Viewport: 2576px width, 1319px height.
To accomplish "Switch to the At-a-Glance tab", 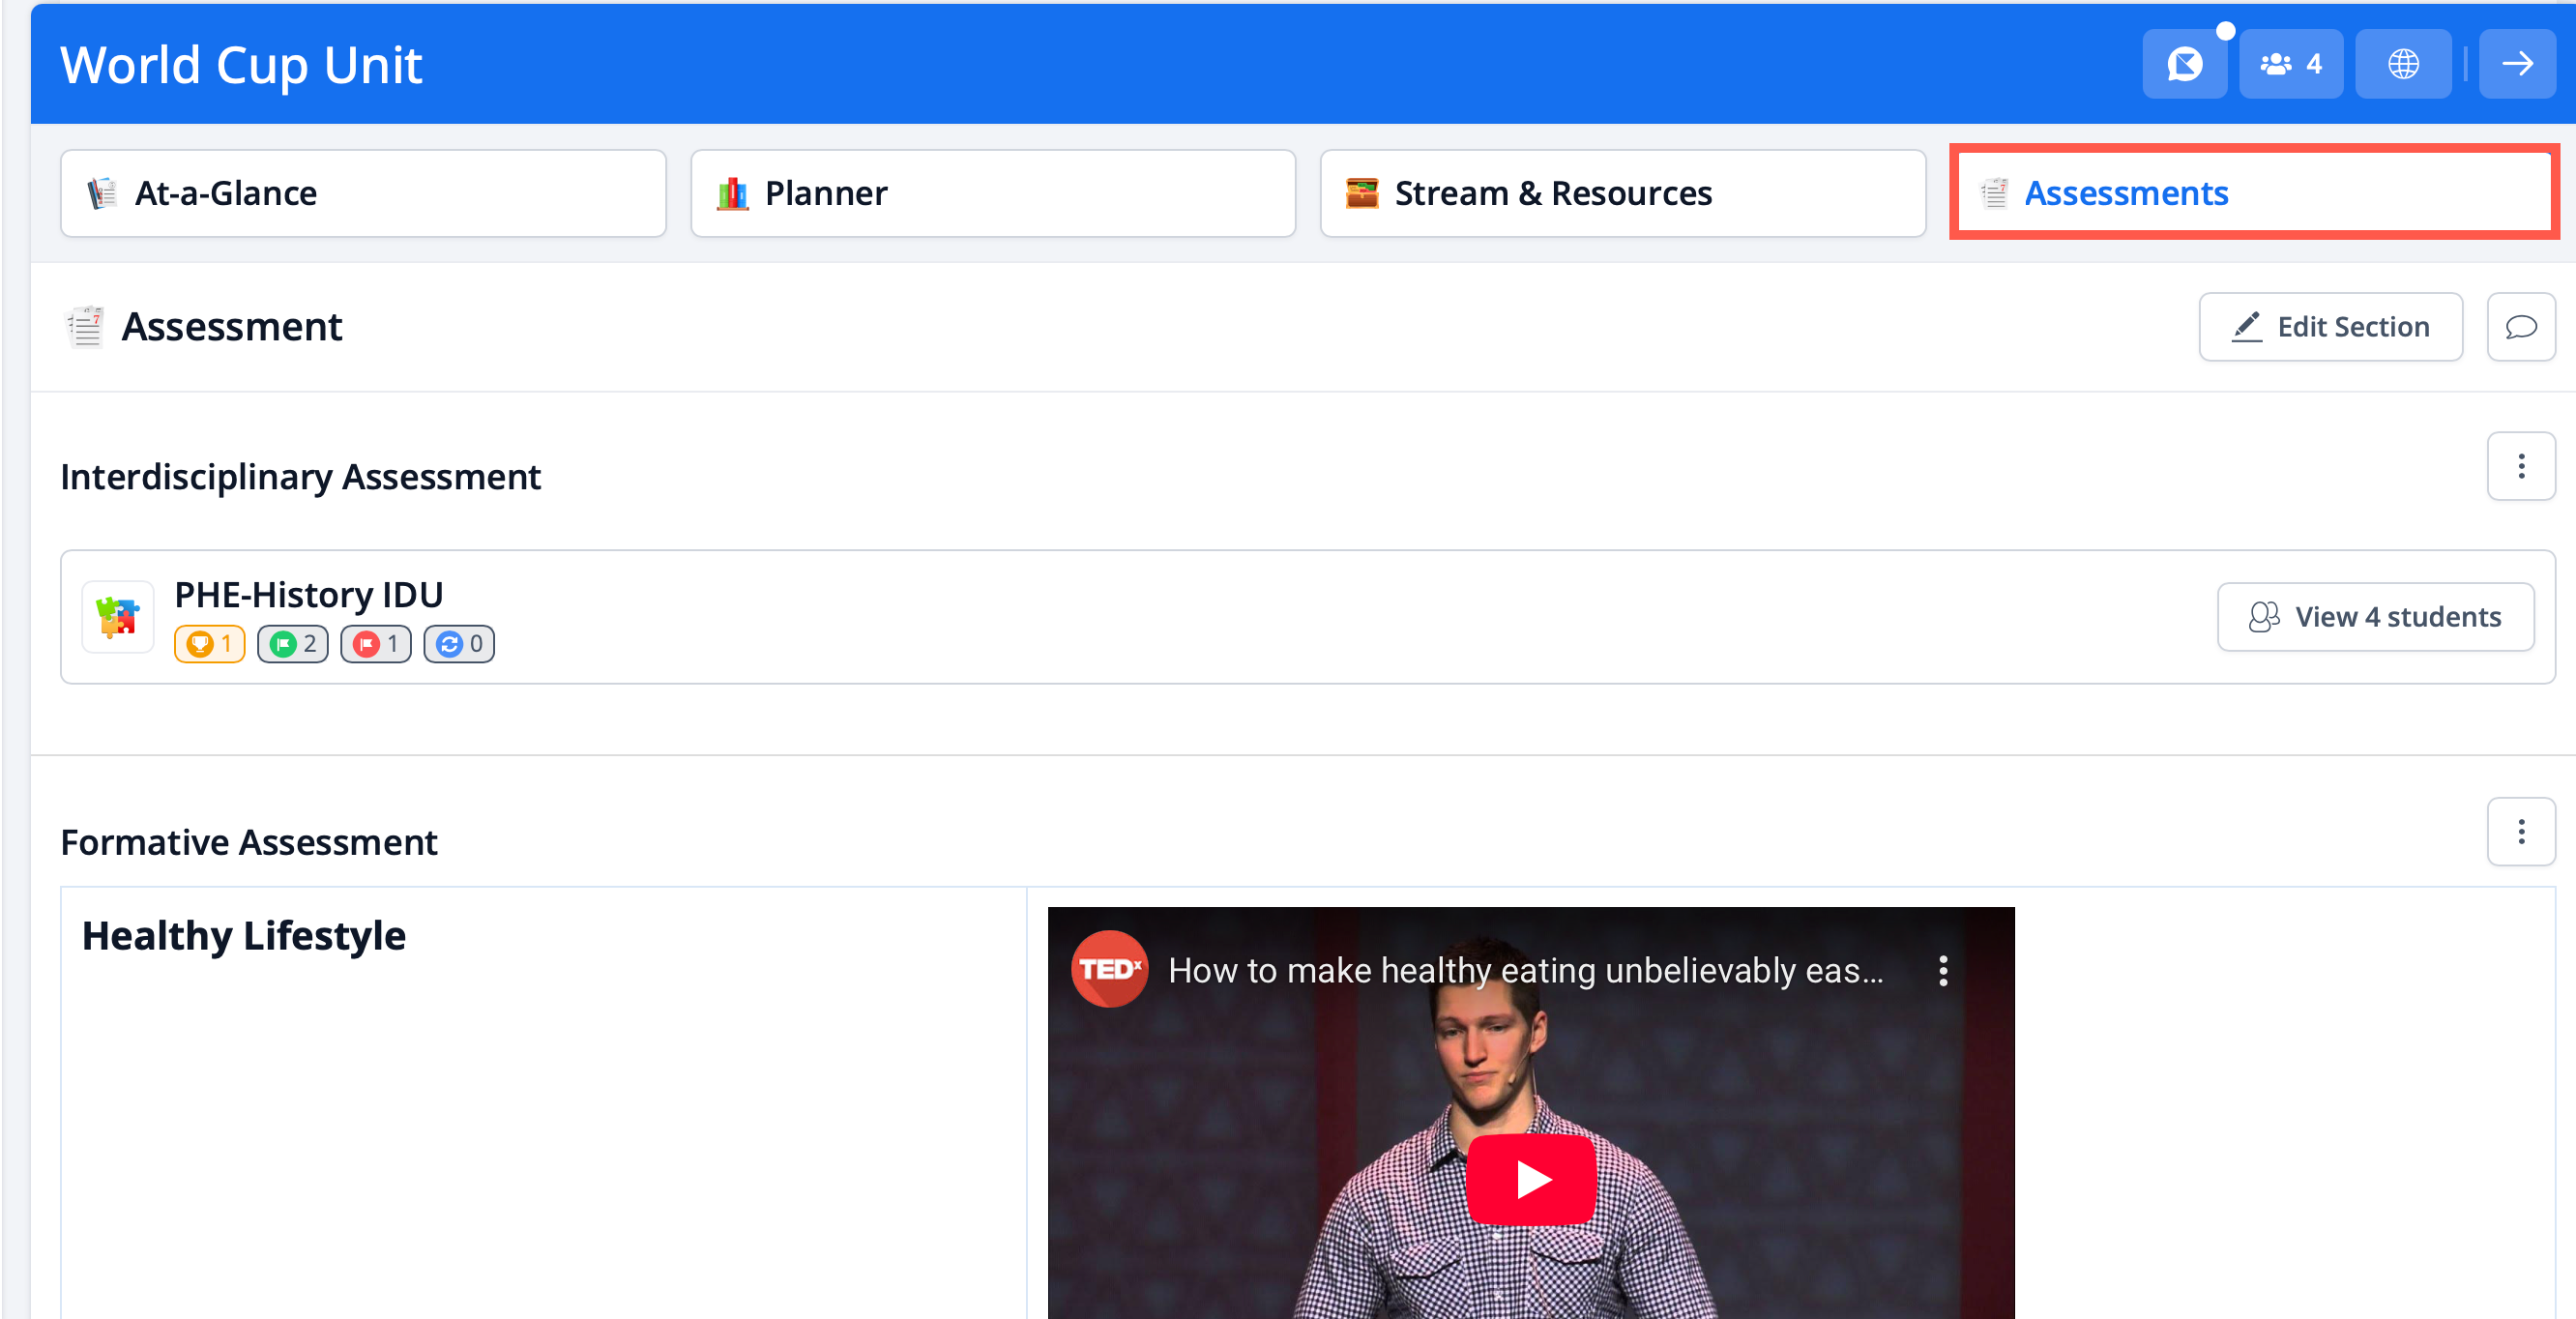I will [363, 193].
